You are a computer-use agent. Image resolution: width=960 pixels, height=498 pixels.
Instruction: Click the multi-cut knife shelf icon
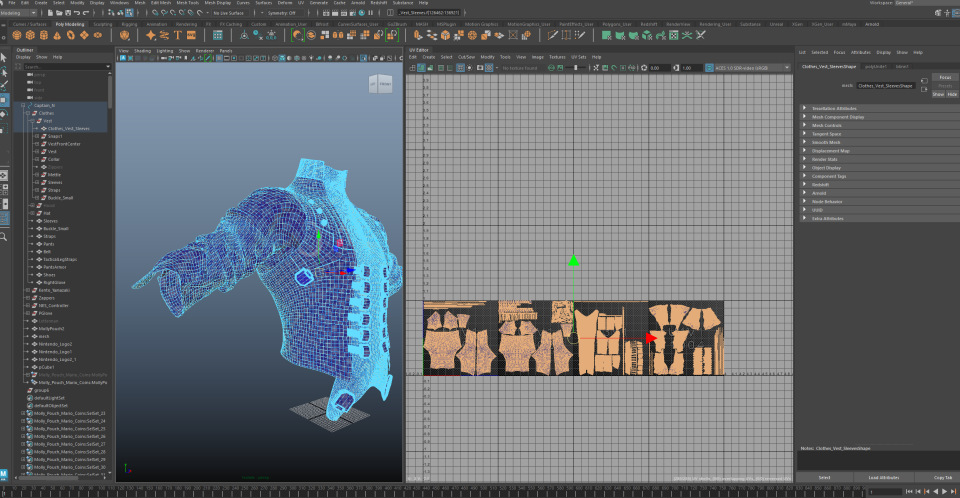point(552,36)
